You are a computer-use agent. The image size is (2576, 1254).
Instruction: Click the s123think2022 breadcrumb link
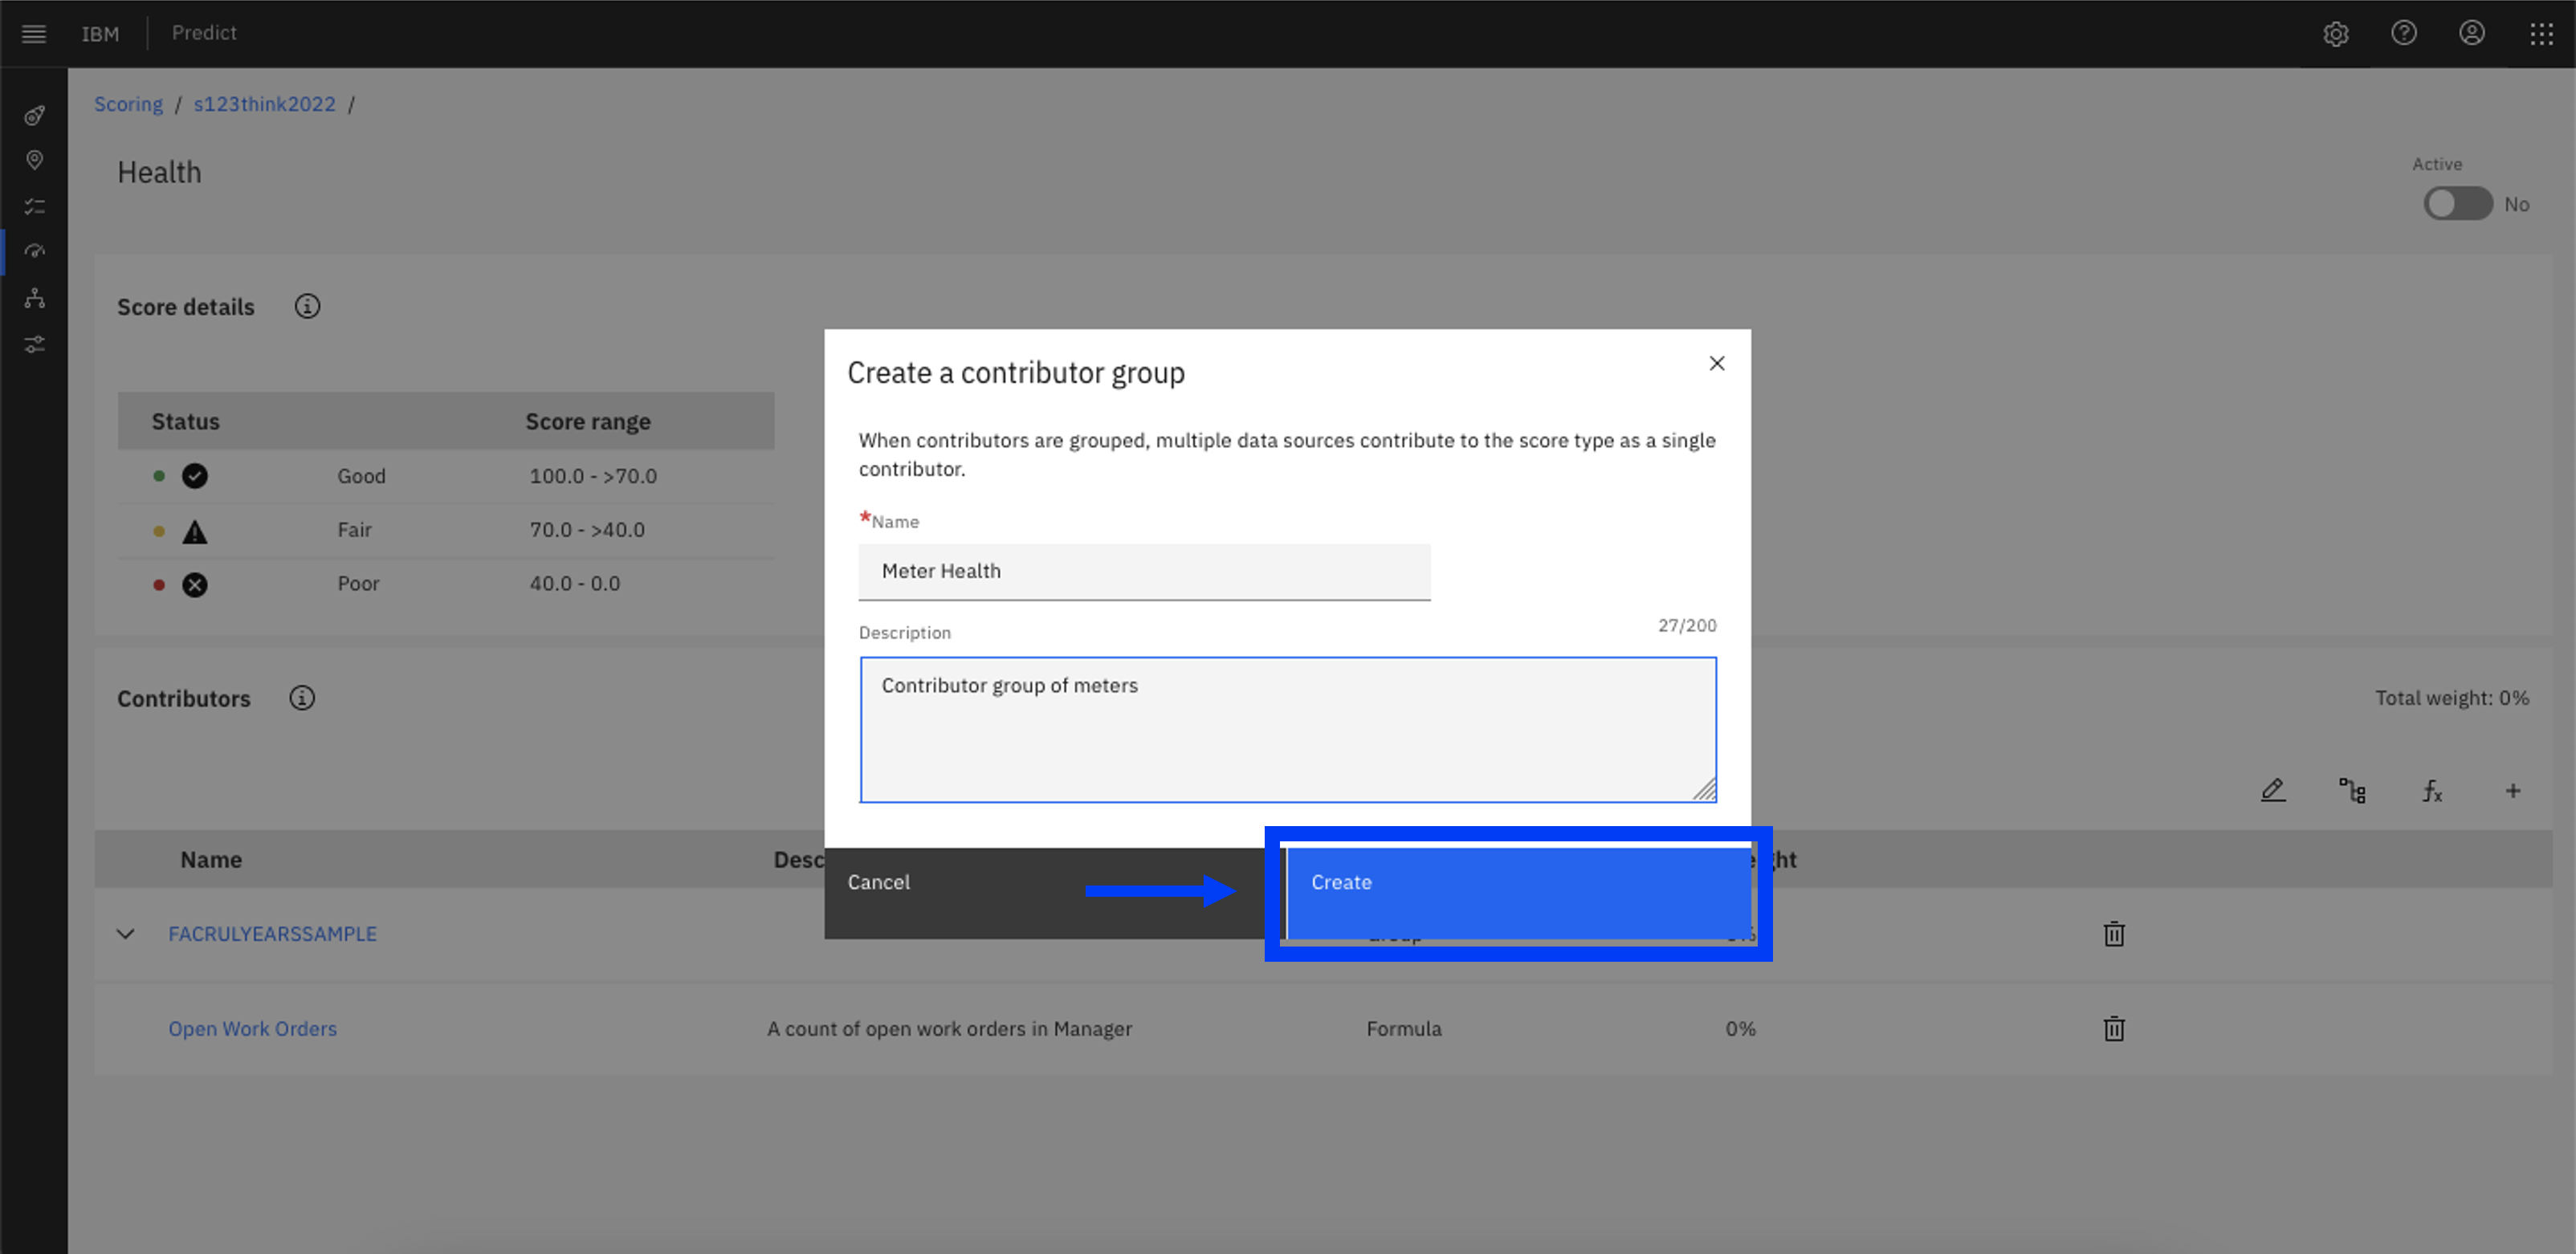pos(263,104)
